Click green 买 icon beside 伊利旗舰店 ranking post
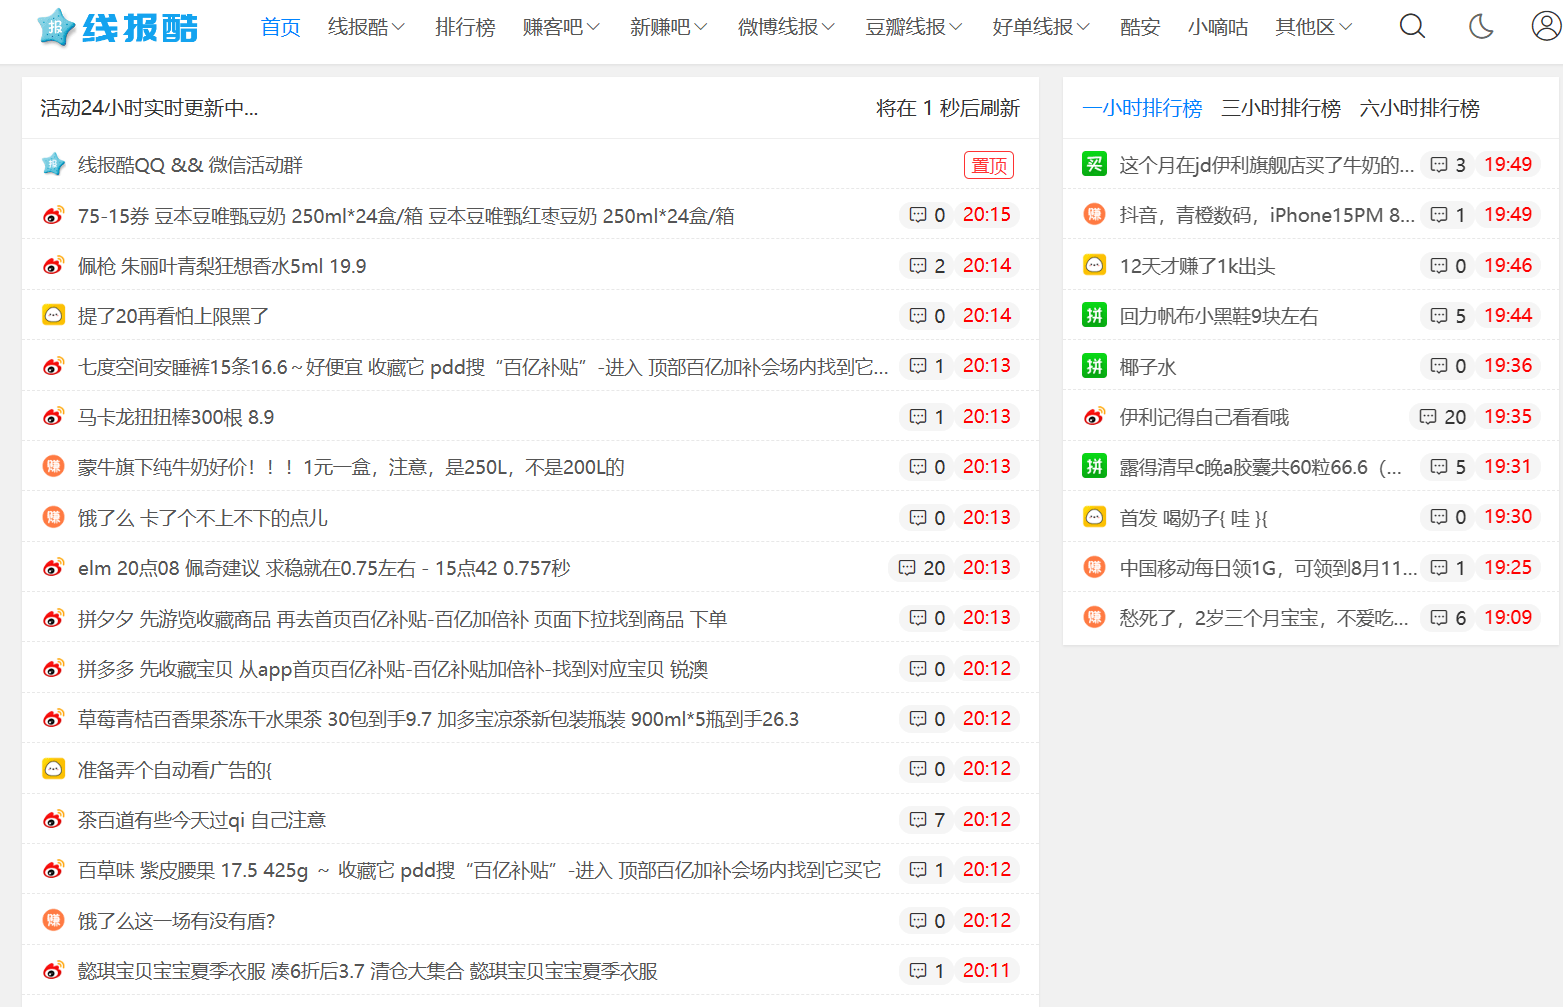The height and width of the screenshot is (1007, 1563). (1095, 164)
